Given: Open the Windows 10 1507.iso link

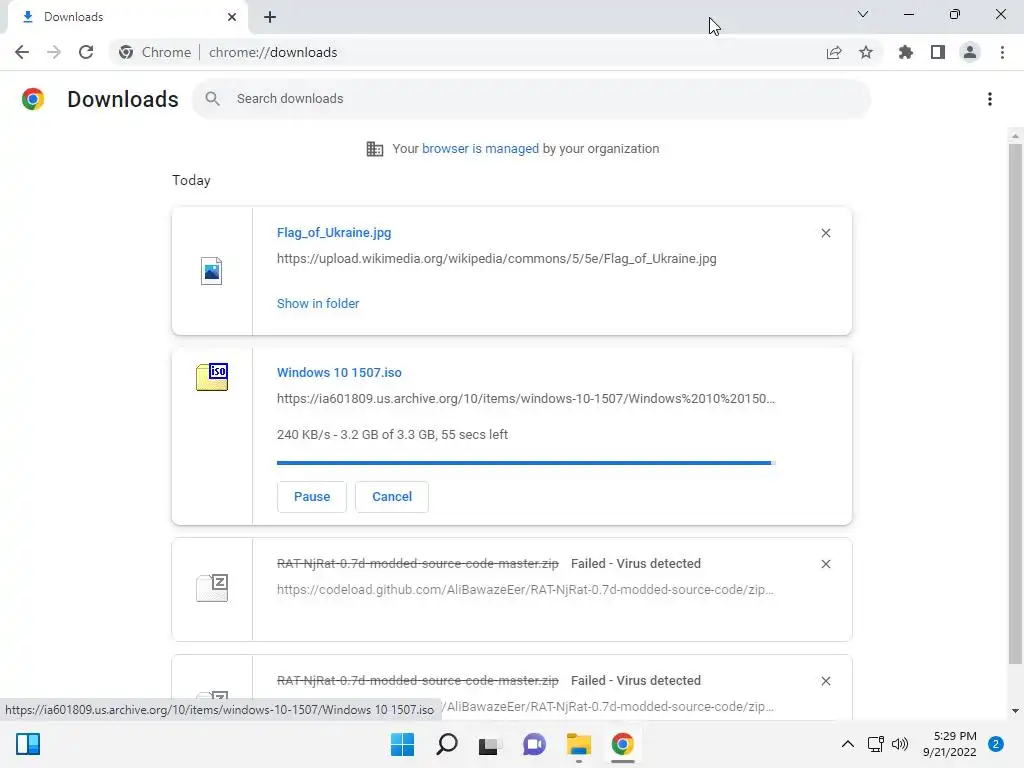Looking at the screenshot, I should click(x=339, y=373).
